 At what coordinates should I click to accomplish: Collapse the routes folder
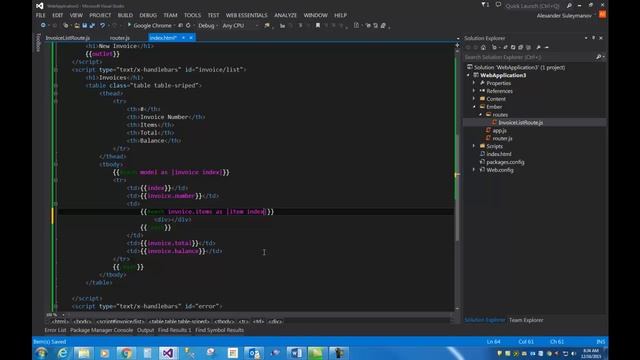pyautogui.click(x=480, y=115)
